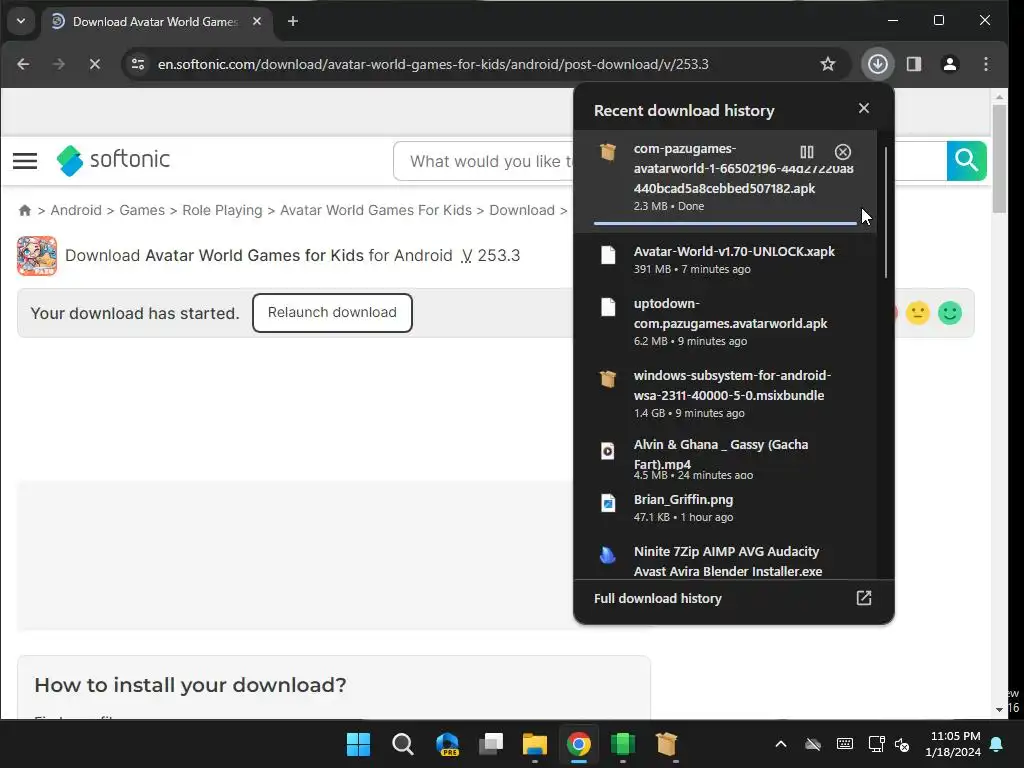Click the 'How to install your download?' heading
1024x768 pixels.
(190, 685)
